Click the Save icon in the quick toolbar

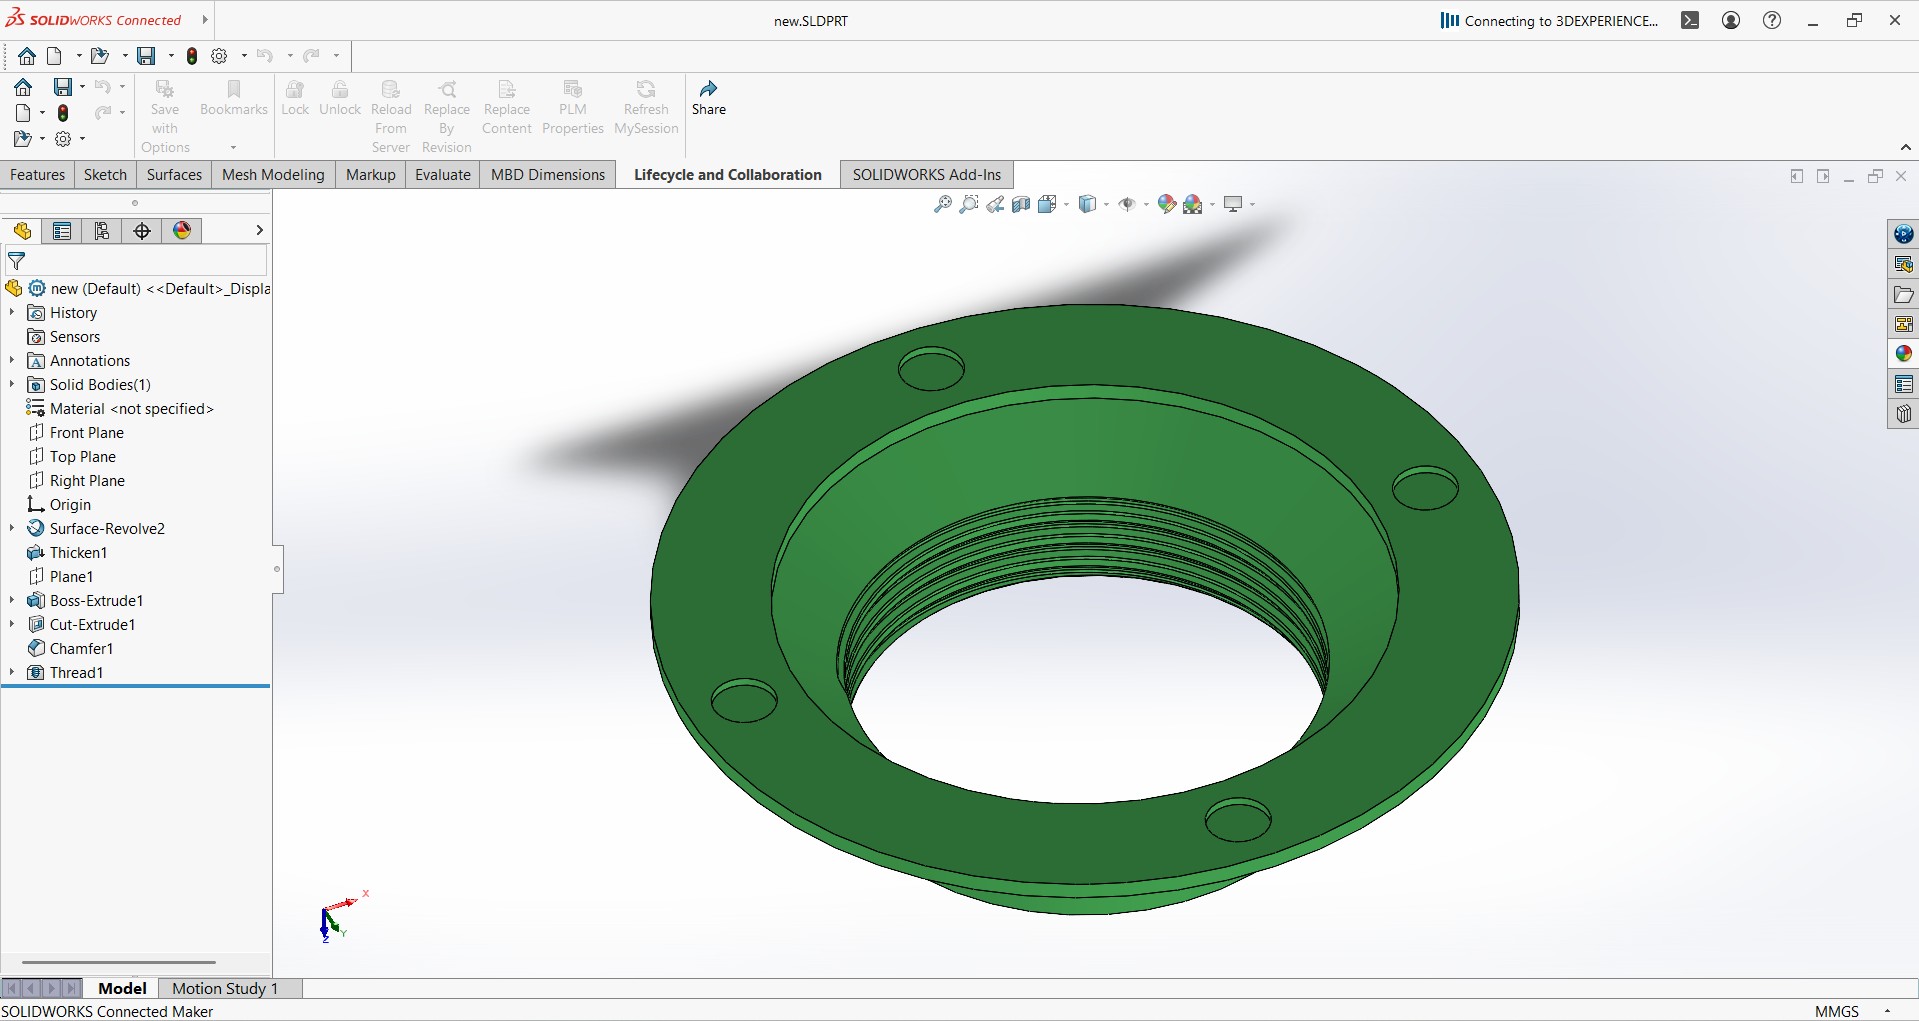pos(146,56)
